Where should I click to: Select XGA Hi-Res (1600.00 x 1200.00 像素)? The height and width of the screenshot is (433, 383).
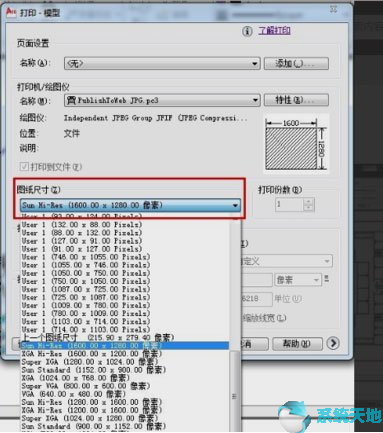click(125, 353)
